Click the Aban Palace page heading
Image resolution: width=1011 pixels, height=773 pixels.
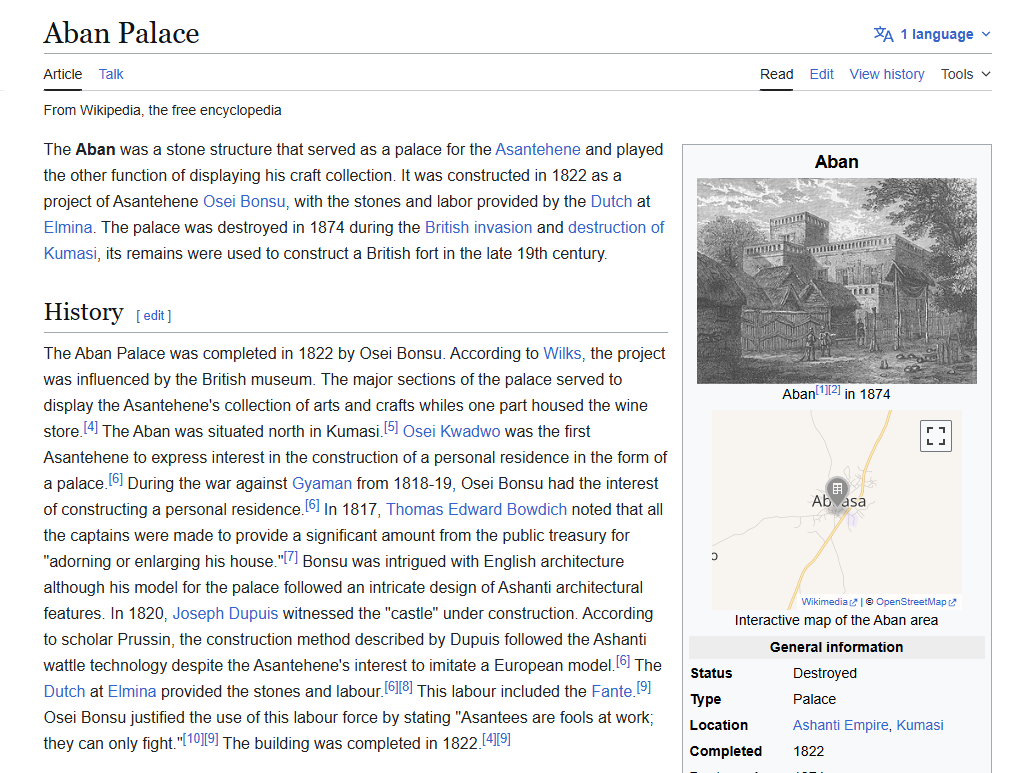[x=121, y=34]
